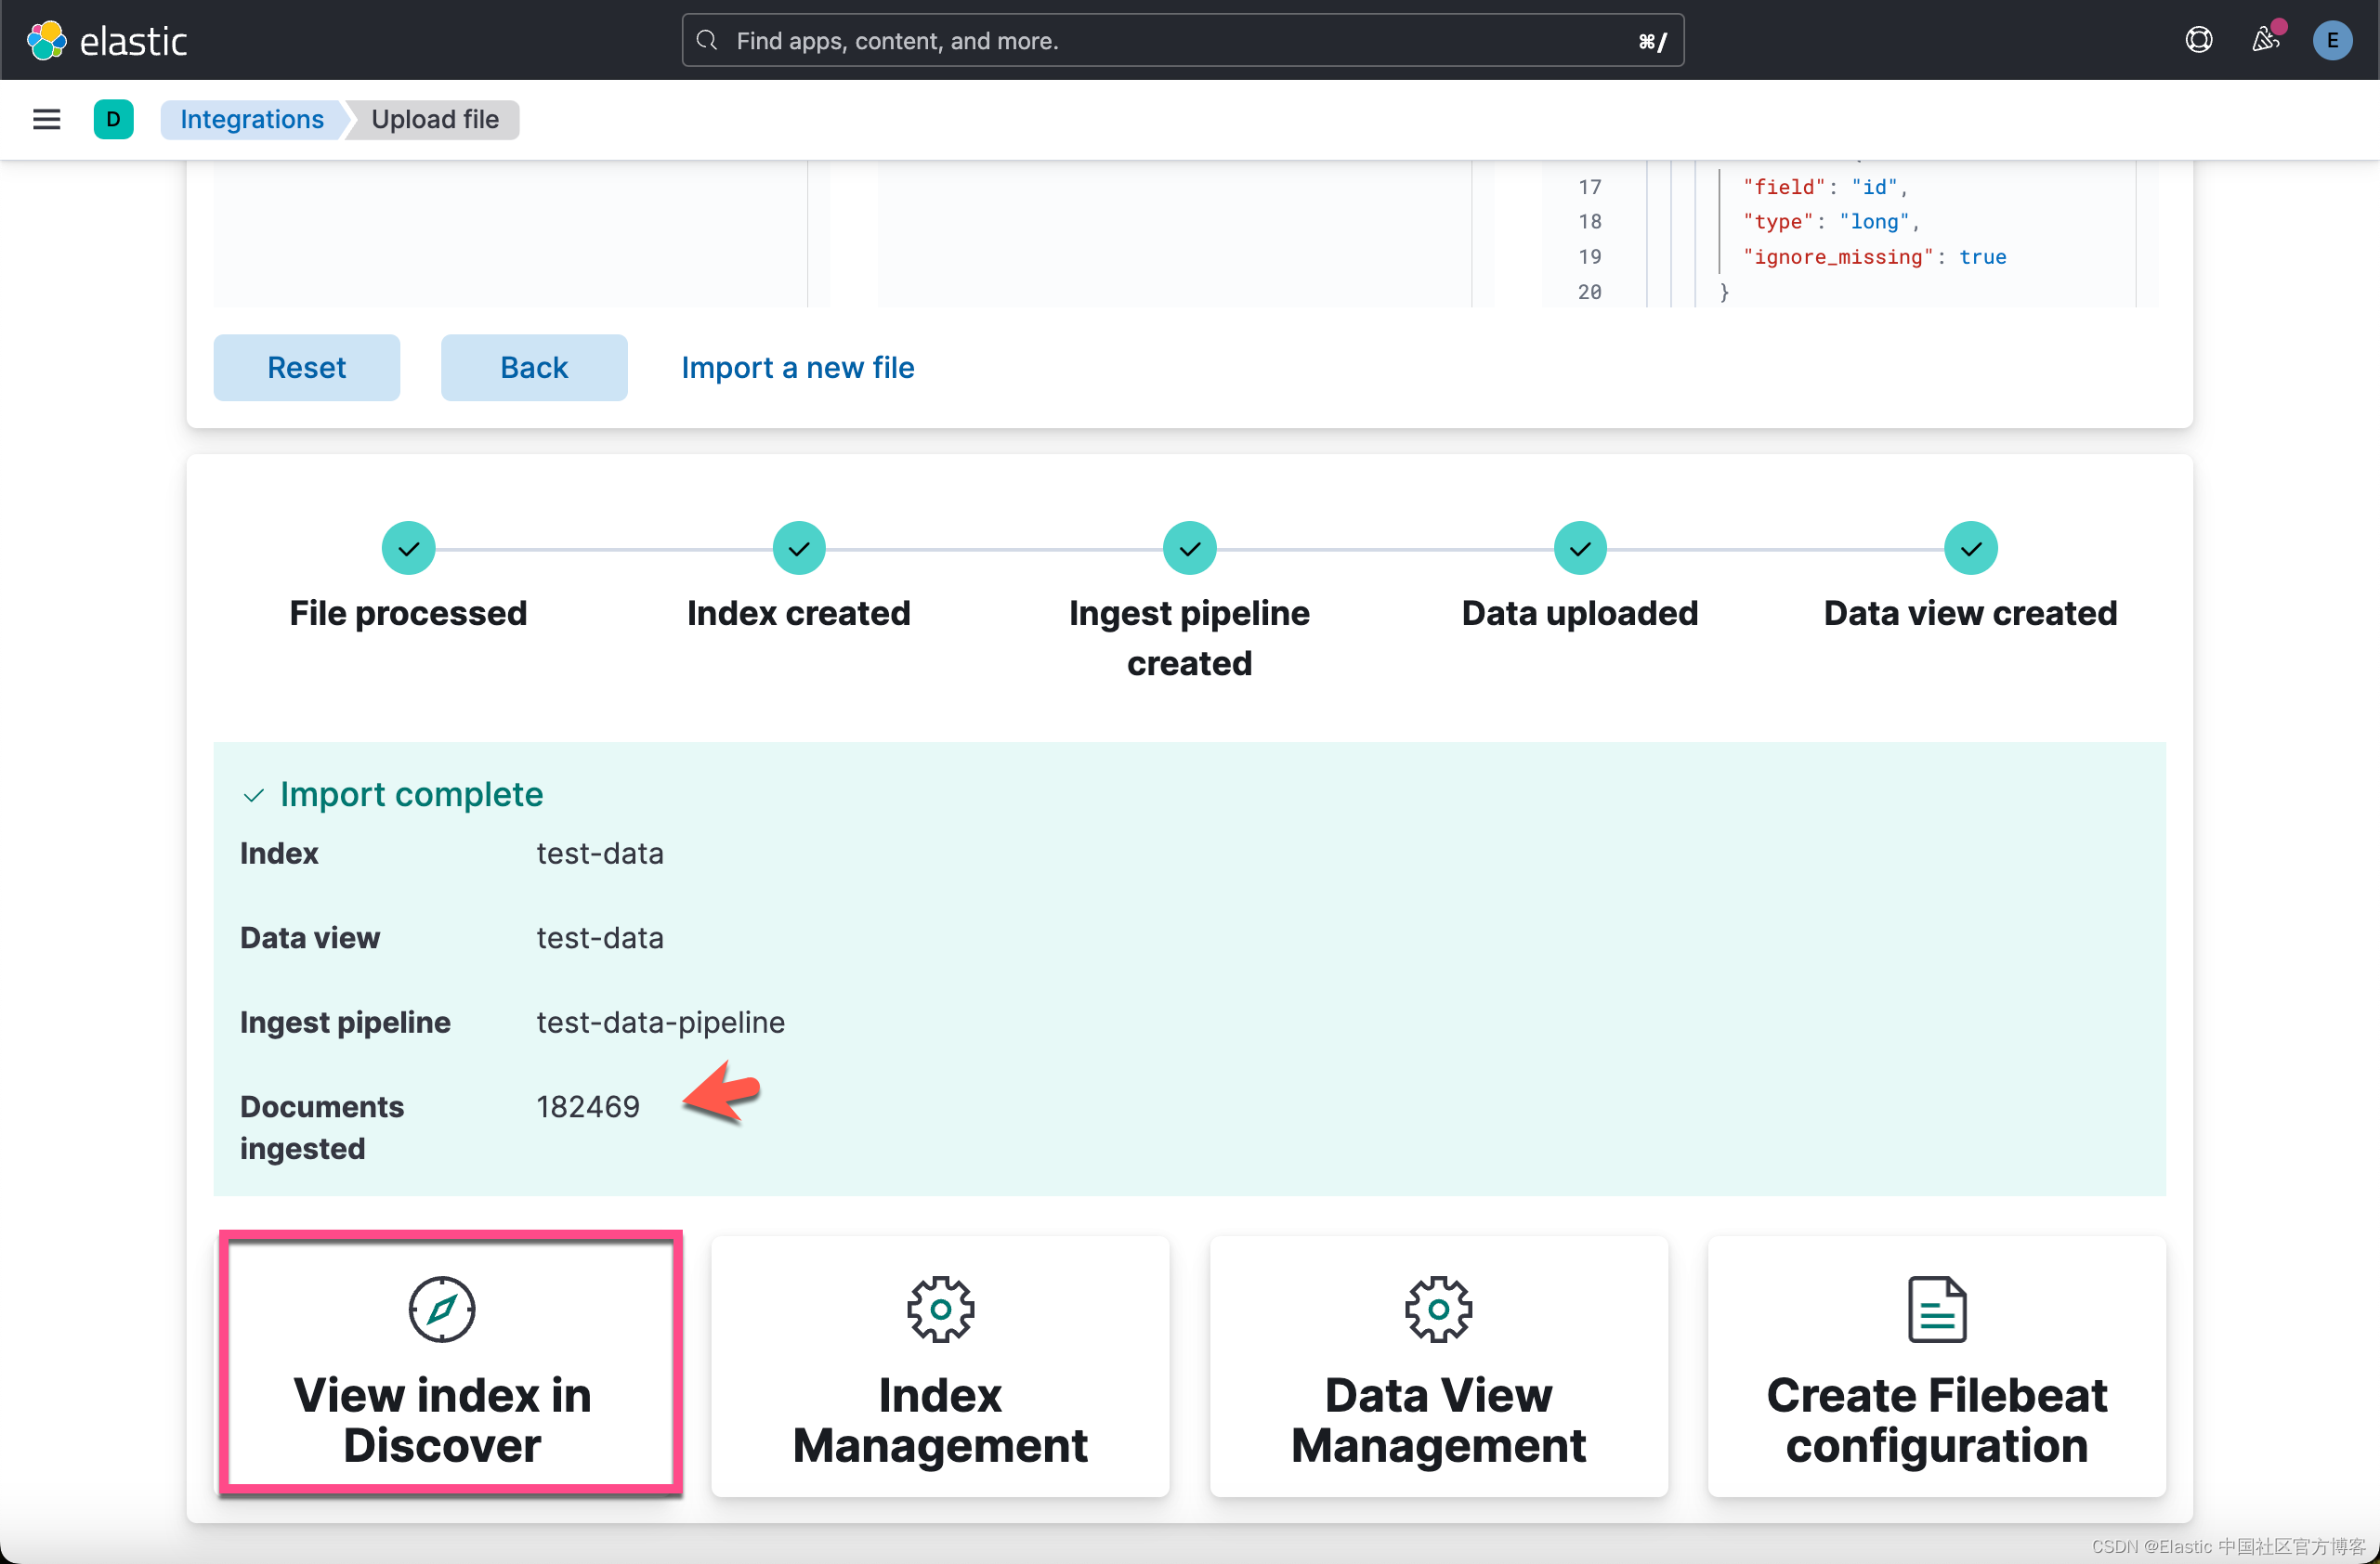This screenshot has height=1564, width=2380.
Task: Click the Create Filebeat configuration document icon
Action: tap(1936, 1309)
